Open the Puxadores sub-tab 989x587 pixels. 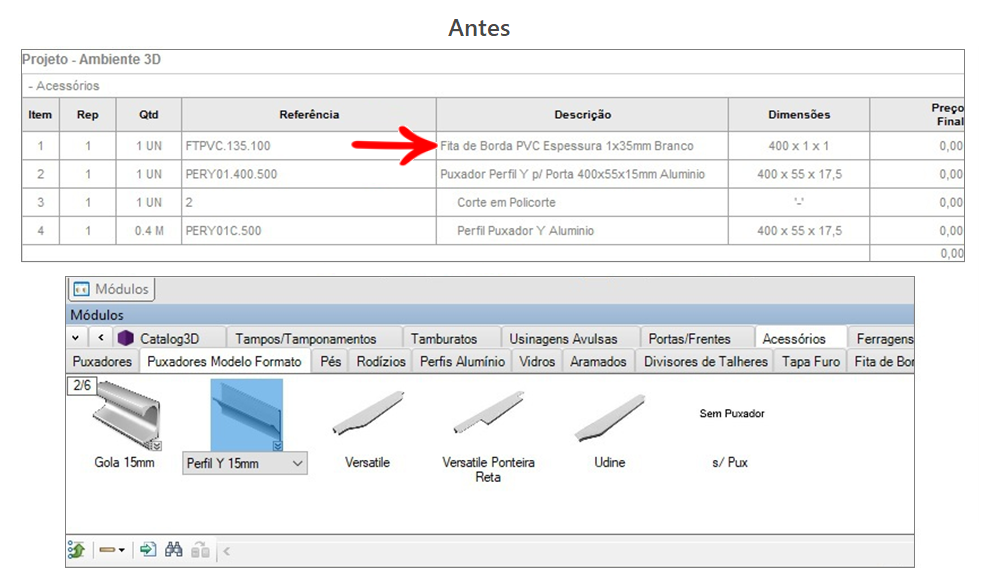(102, 362)
